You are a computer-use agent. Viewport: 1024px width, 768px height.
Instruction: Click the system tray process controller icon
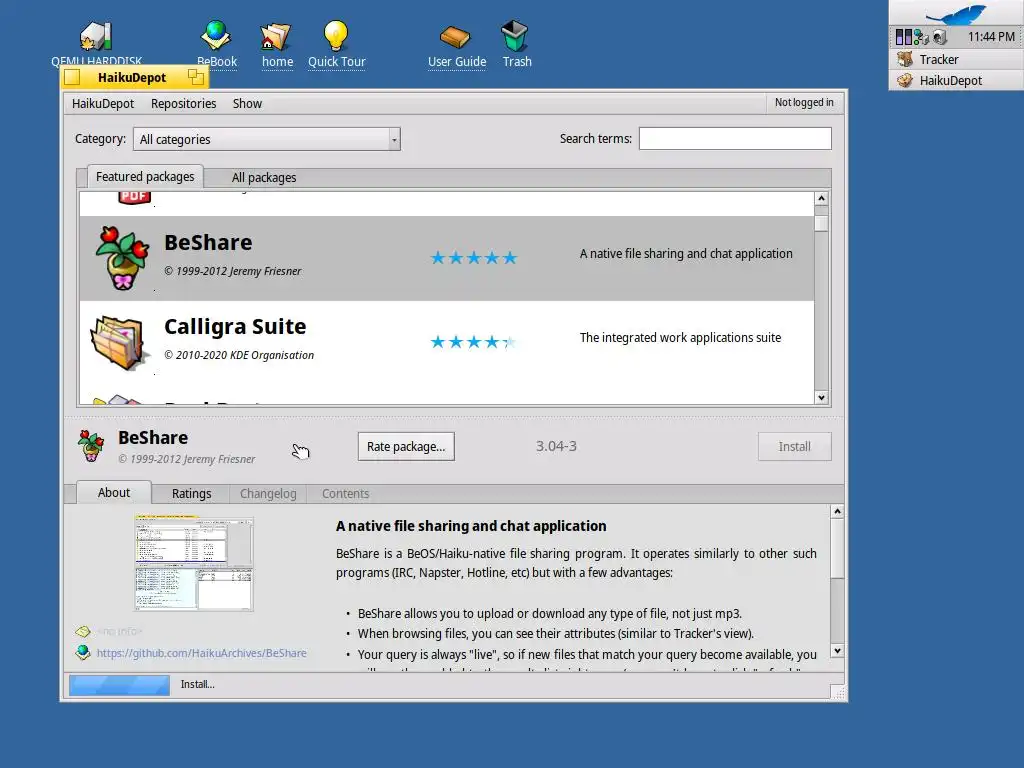point(904,37)
